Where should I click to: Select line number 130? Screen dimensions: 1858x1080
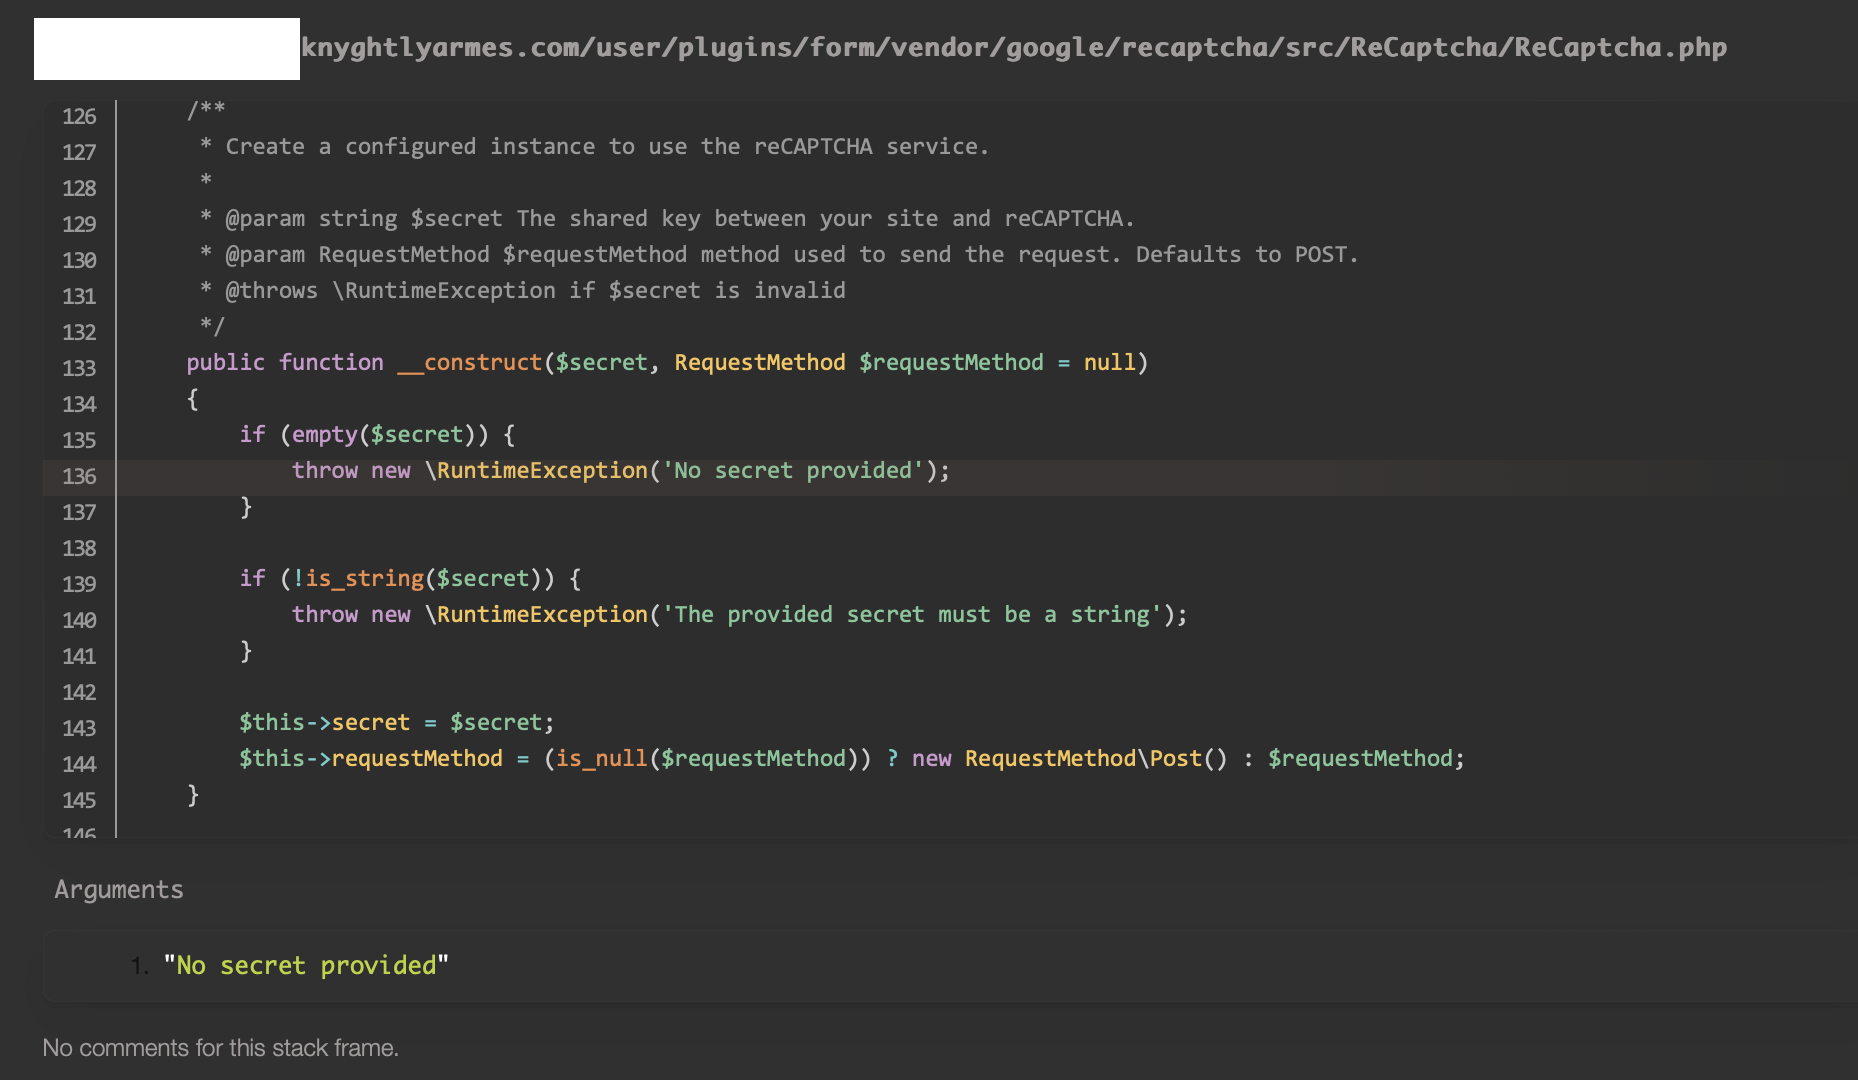pos(79,260)
